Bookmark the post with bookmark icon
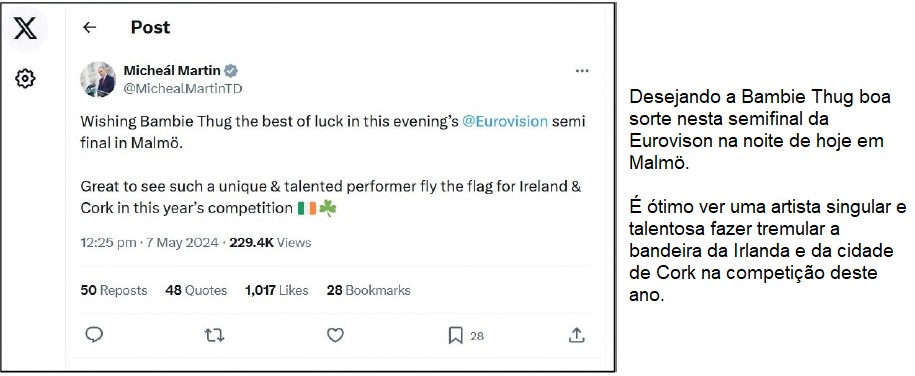 click(455, 336)
